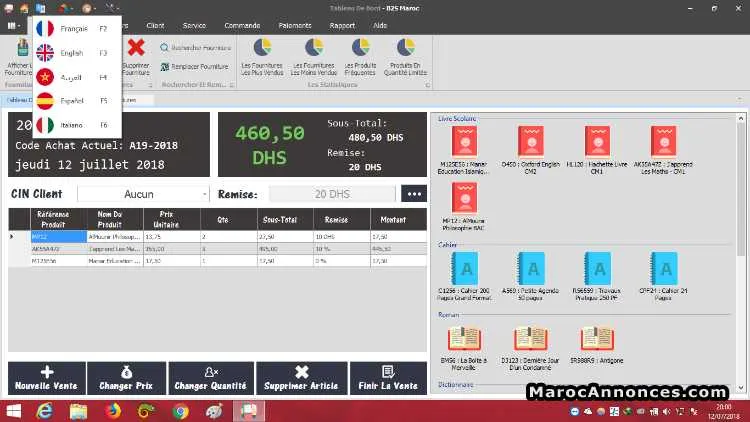The width and height of the screenshot is (750, 422).
Task: Open the Paiements menu
Action: (295, 25)
